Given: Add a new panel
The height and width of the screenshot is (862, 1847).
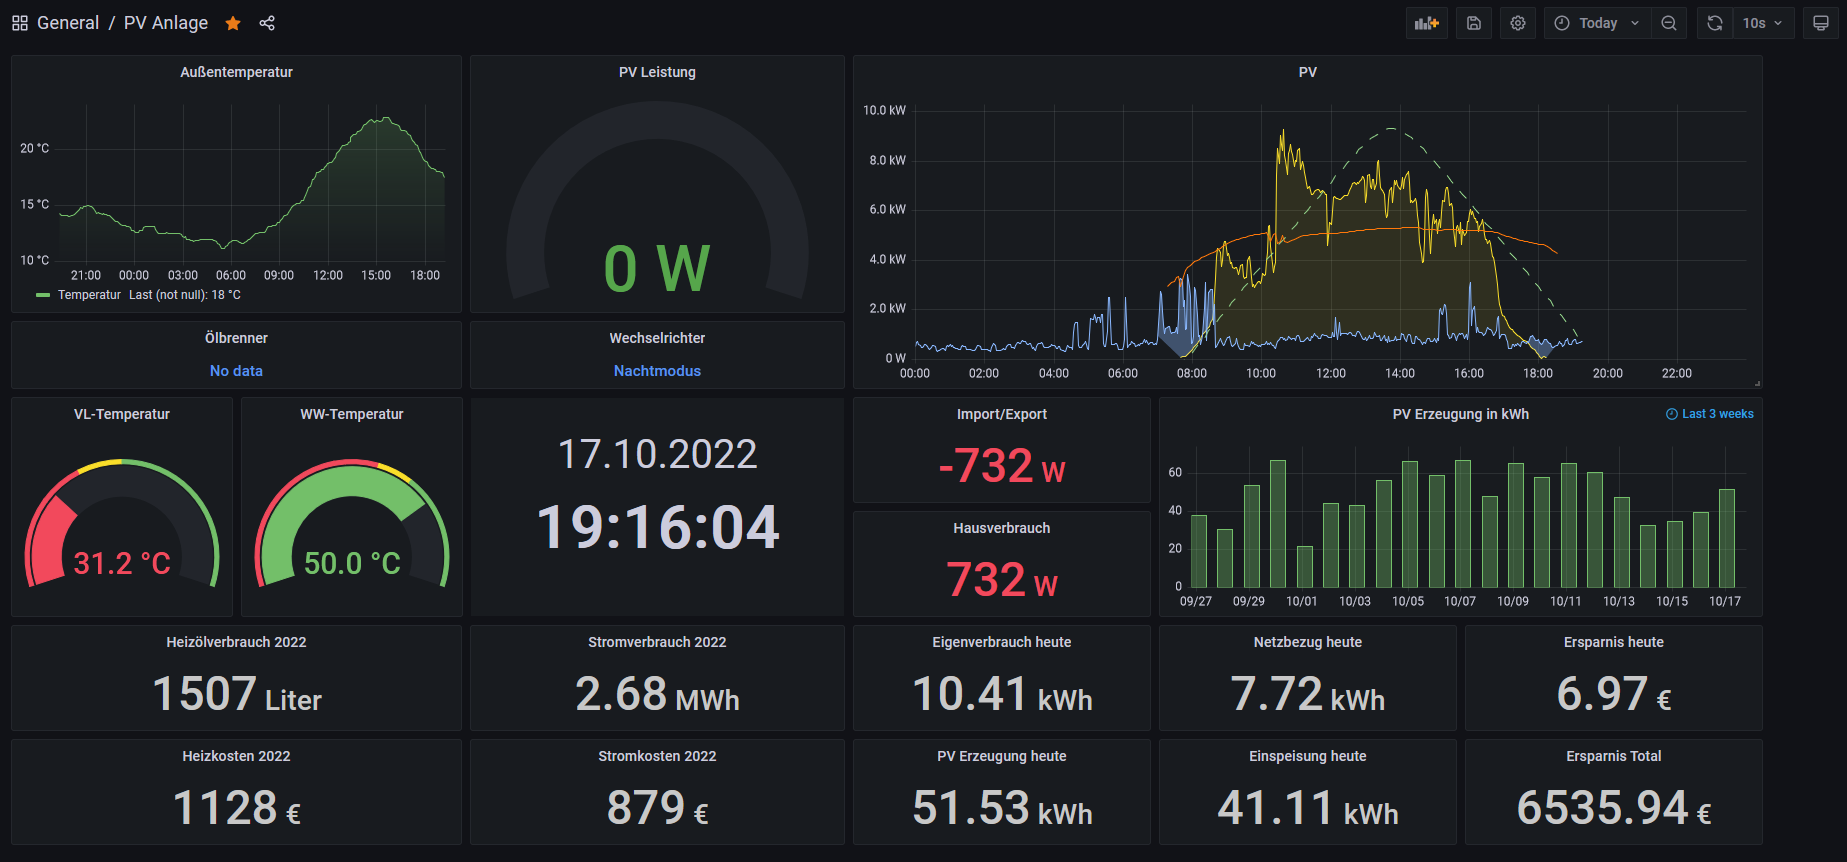Looking at the screenshot, I should [1427, 23].
